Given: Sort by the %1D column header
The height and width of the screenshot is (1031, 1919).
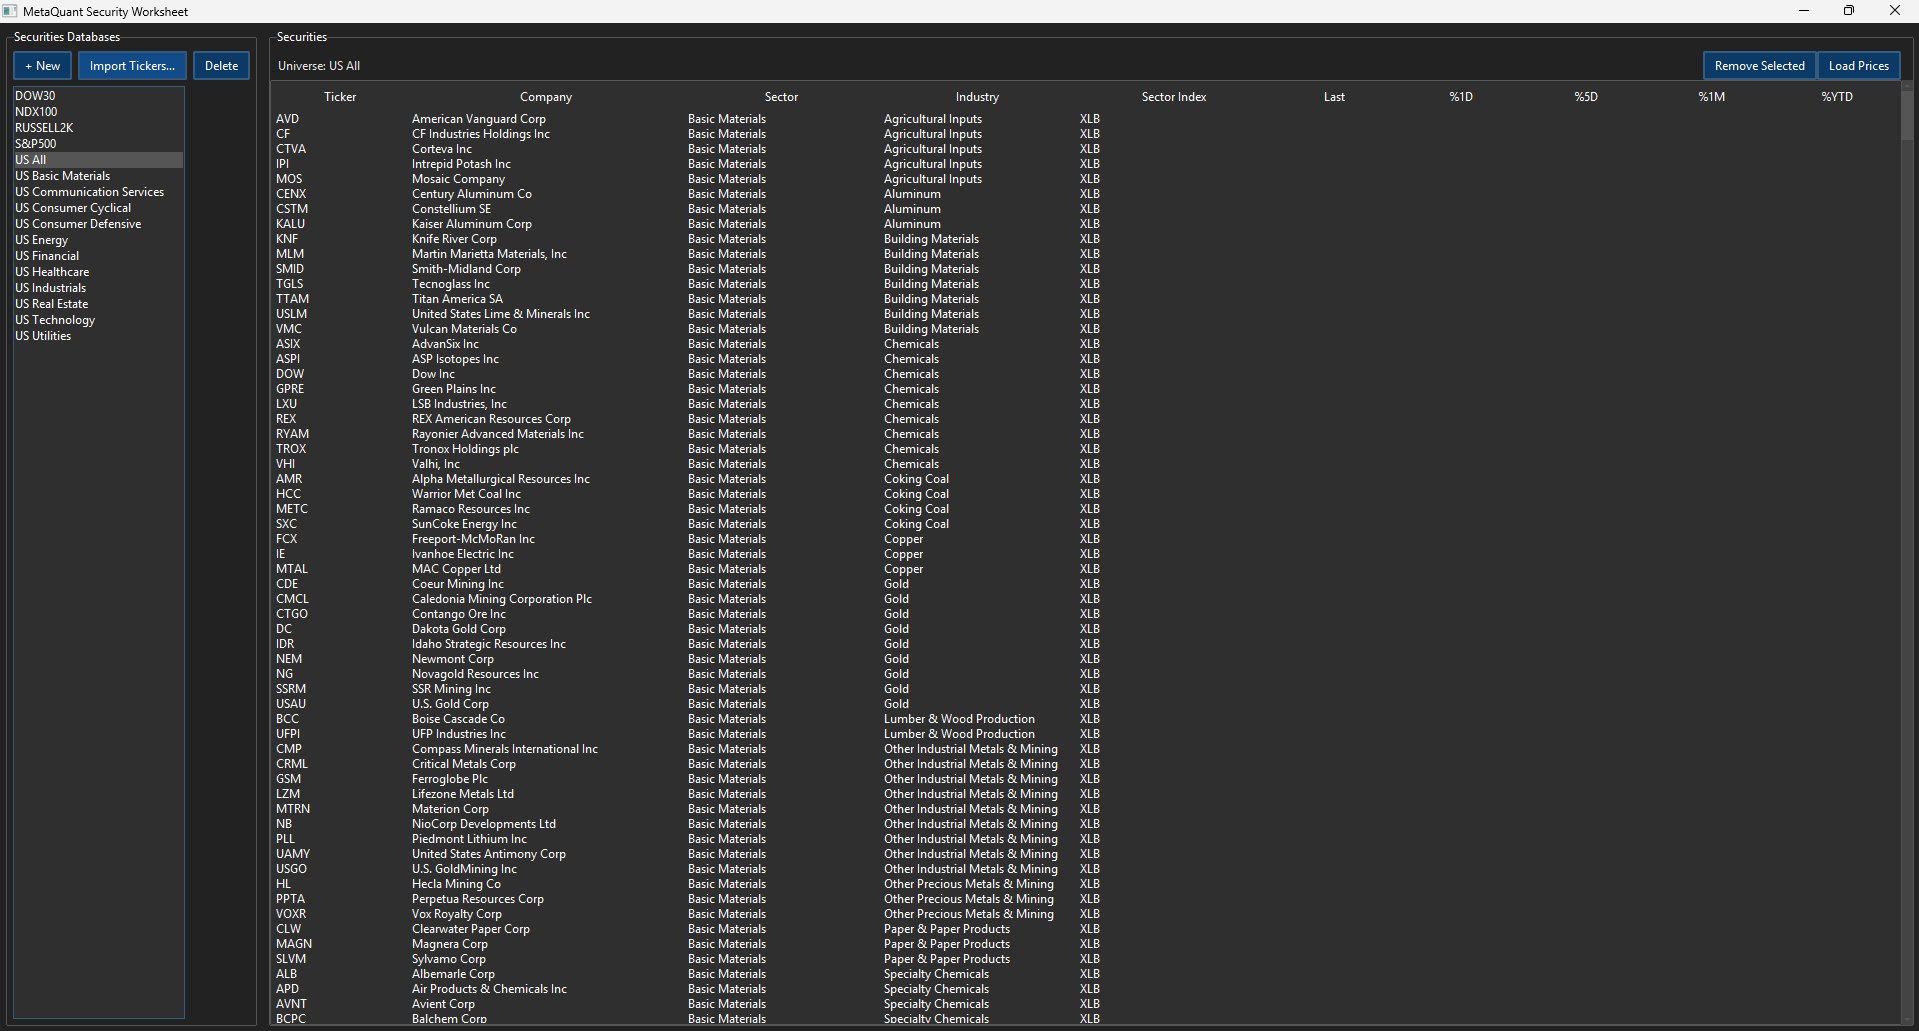Looking at the screenshot, I should pyautogui.click(x=1461, y=97).
